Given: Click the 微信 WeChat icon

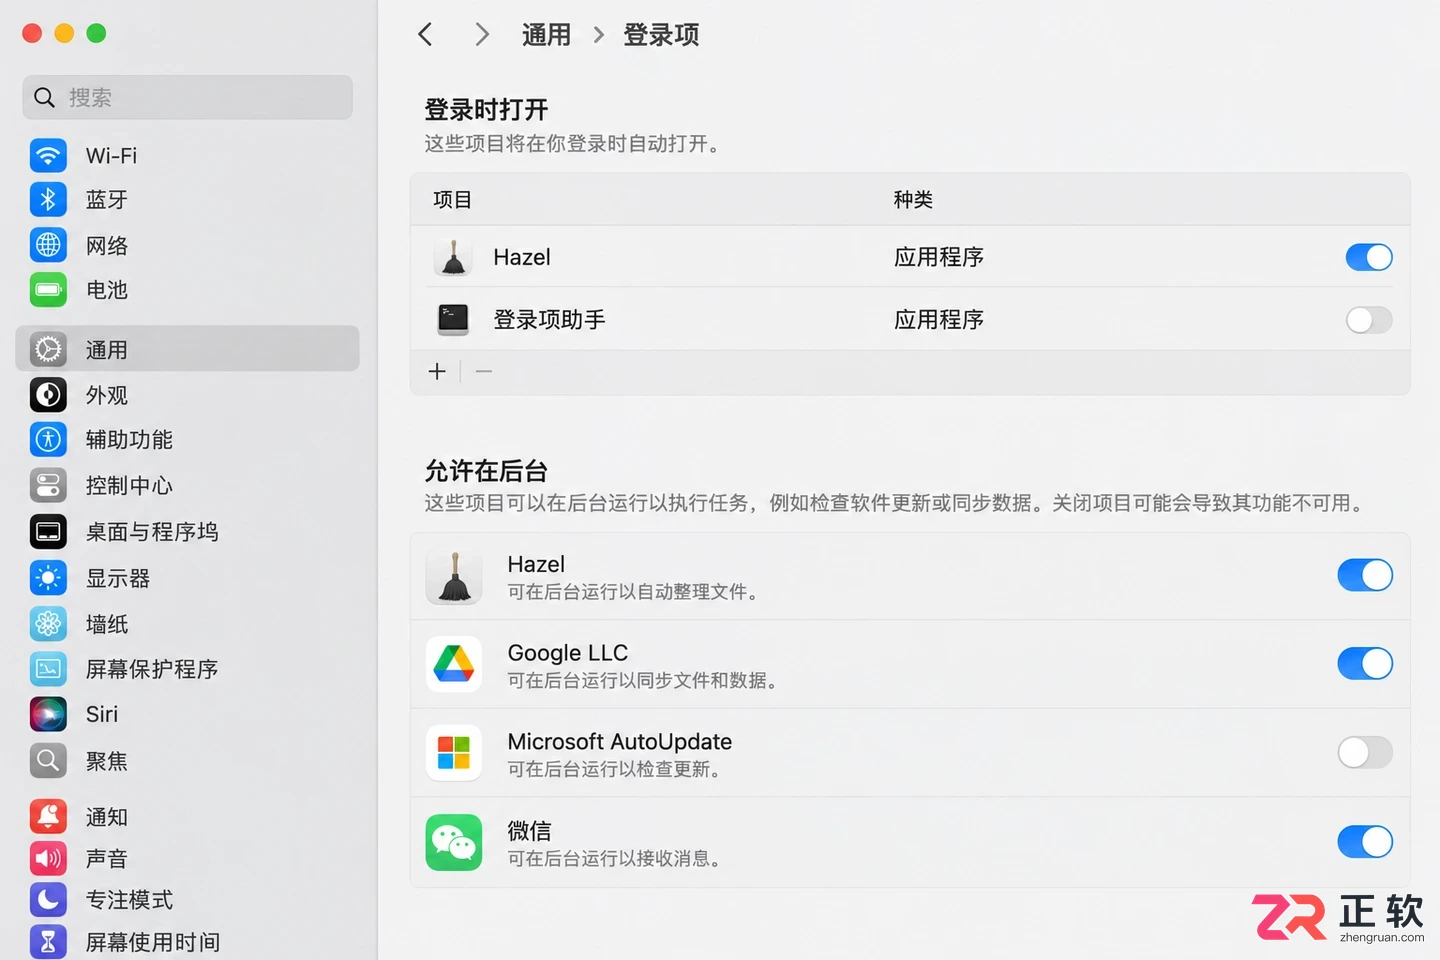Looking at the screenshot, I should [454, 842].
